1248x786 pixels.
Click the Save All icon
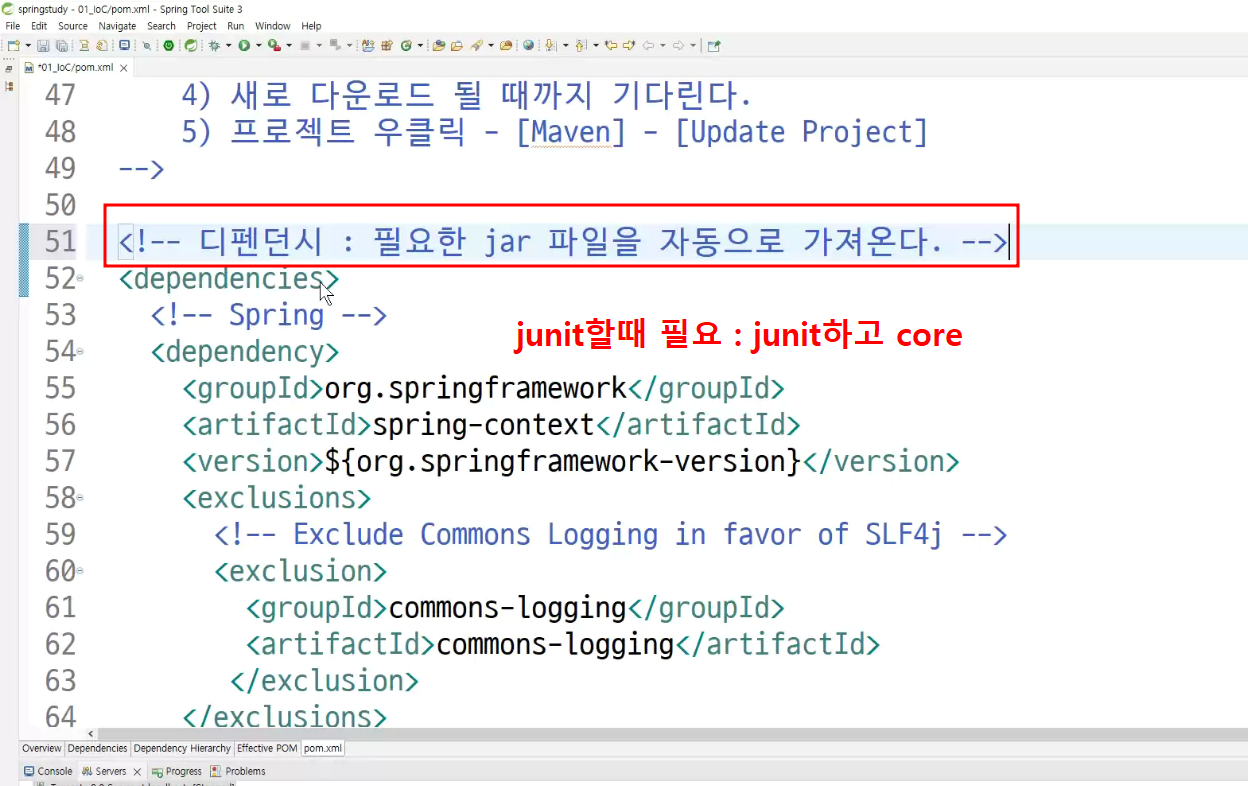pos(62,45)
